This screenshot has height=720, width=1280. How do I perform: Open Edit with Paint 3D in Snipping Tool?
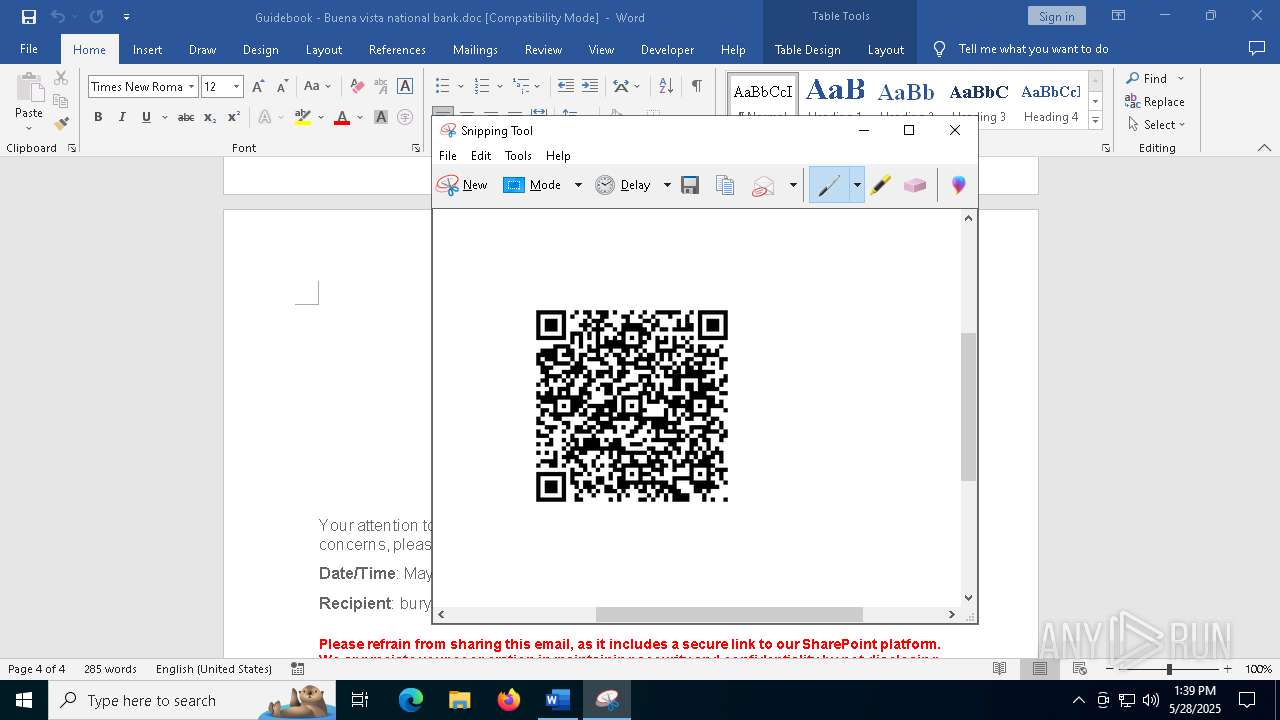pos(958,185)
